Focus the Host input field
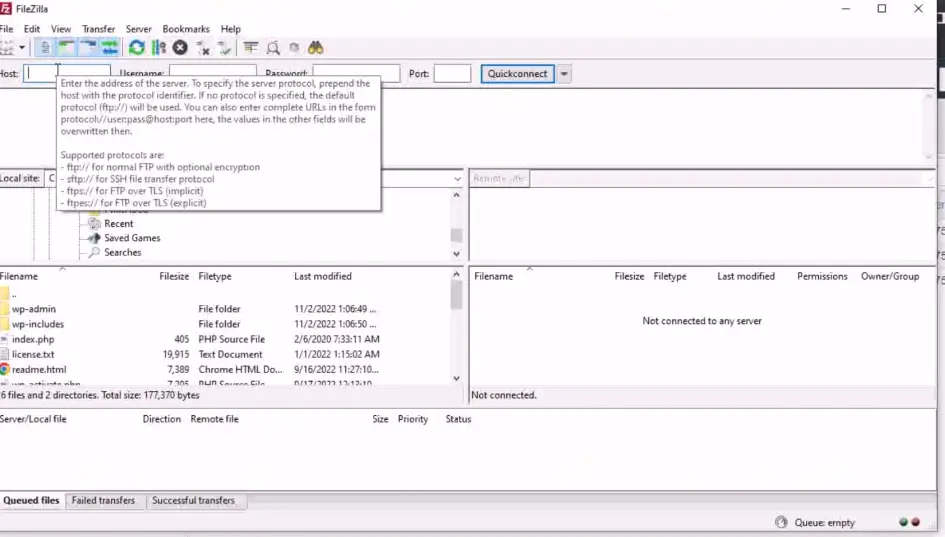The width and height of the screenshot is (945, 537). pos(67,74)
